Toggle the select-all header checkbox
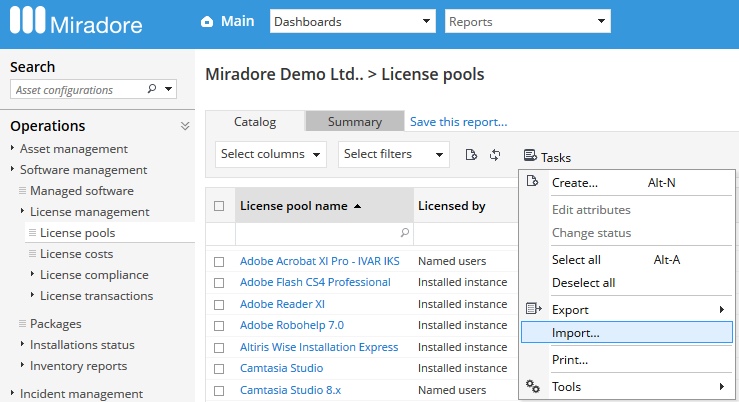Viewport: 739px width, 402px height. pos(219,206)
